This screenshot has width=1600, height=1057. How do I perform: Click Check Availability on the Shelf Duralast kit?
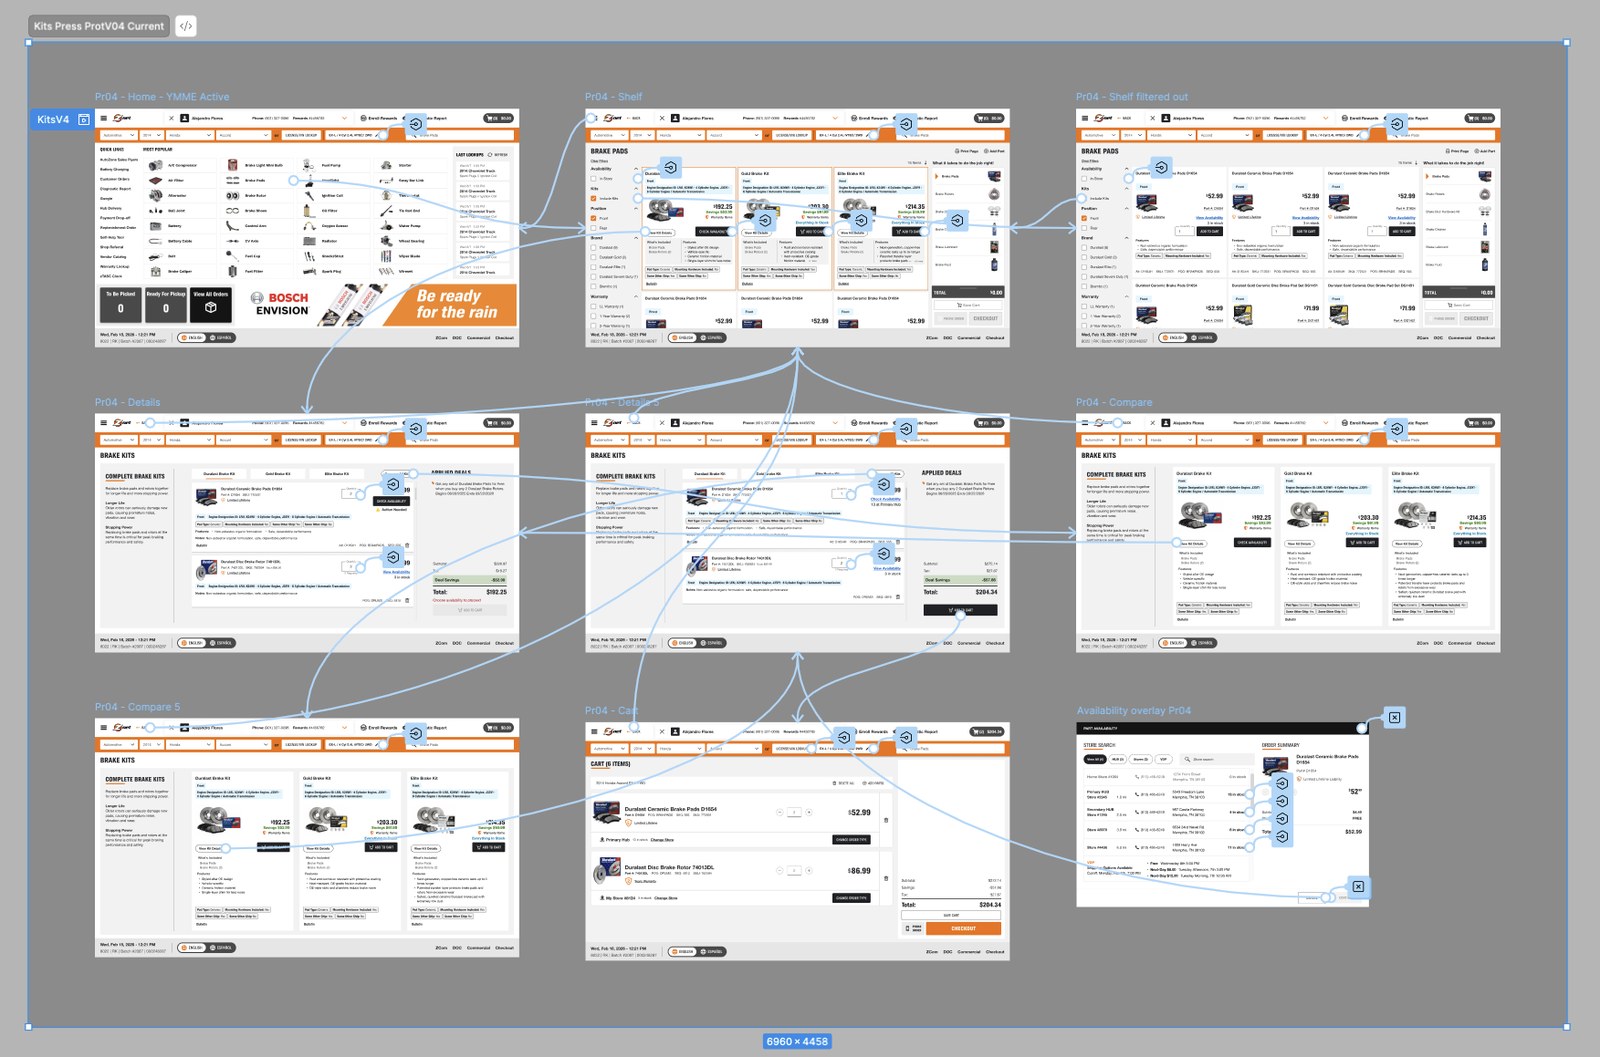713,232
